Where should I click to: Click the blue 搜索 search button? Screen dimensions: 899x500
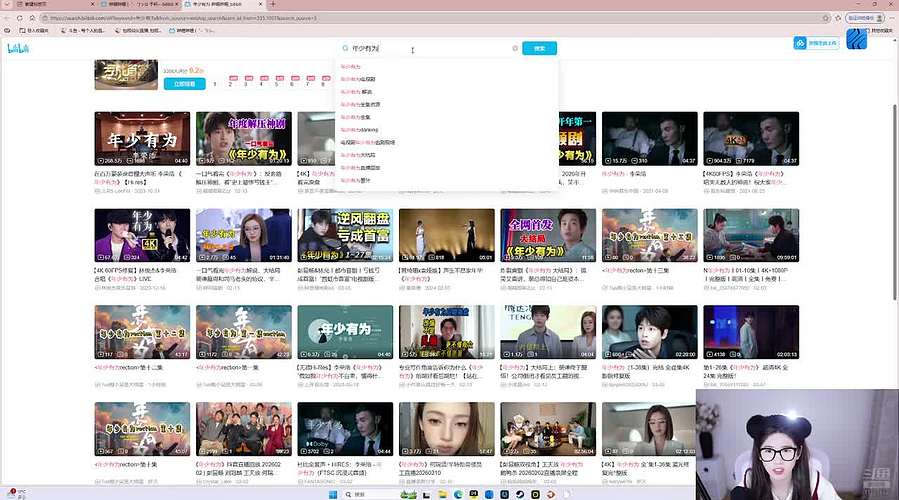pos(540,48)
